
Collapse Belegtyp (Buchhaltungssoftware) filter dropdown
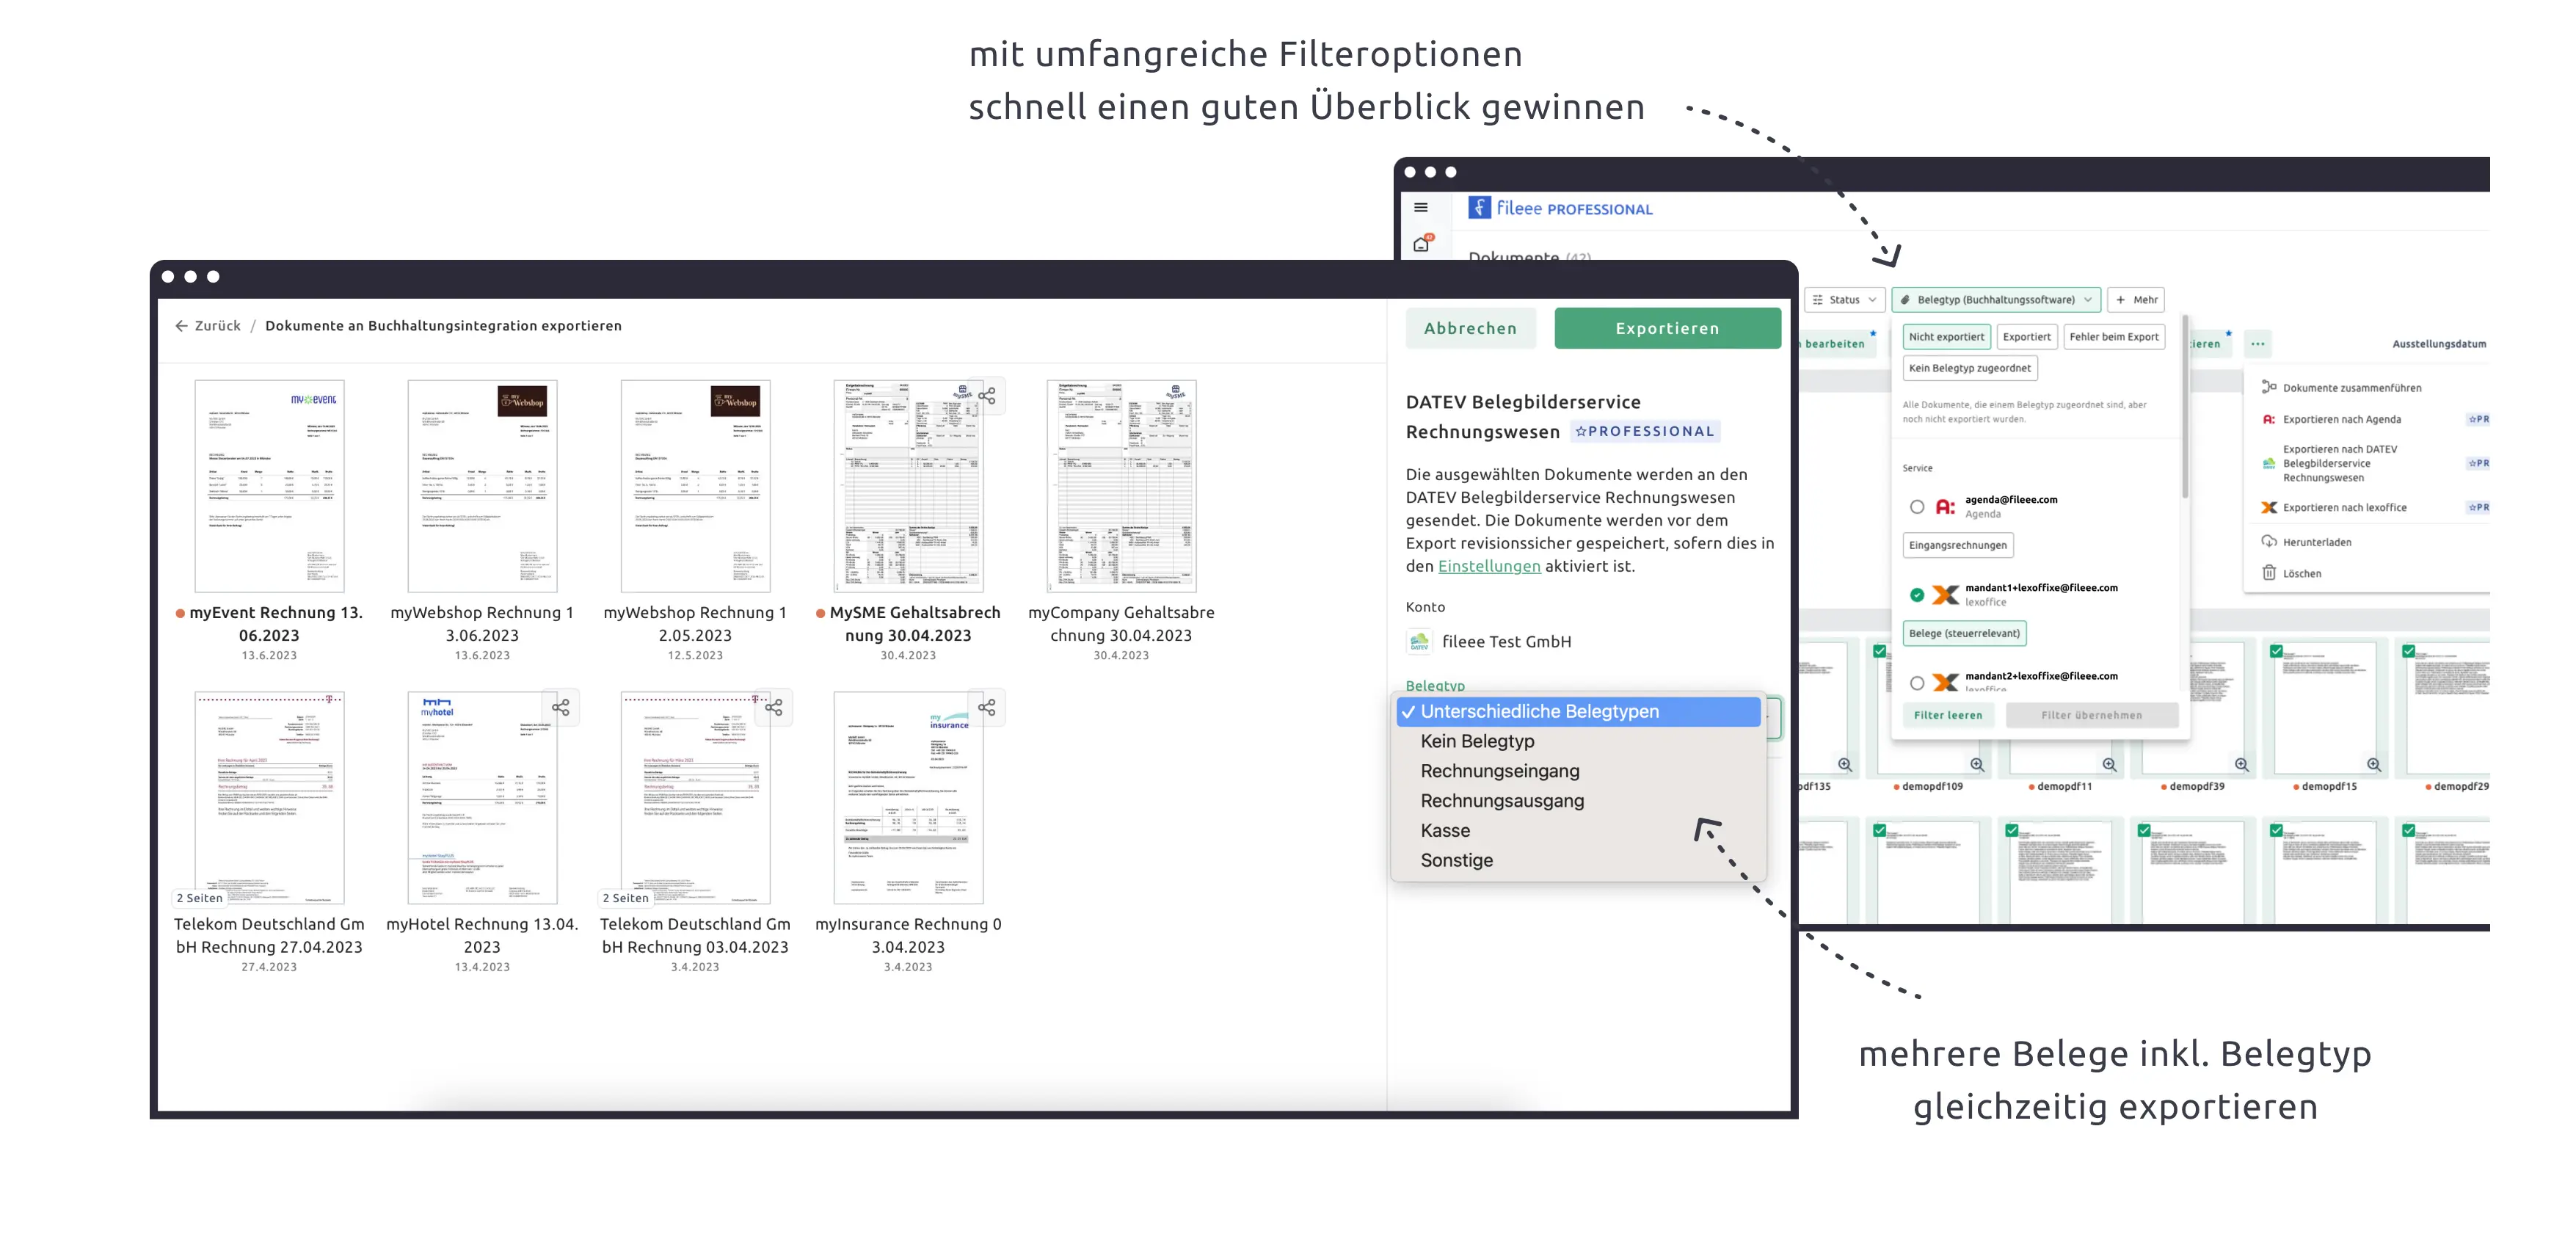[1996, 300]
